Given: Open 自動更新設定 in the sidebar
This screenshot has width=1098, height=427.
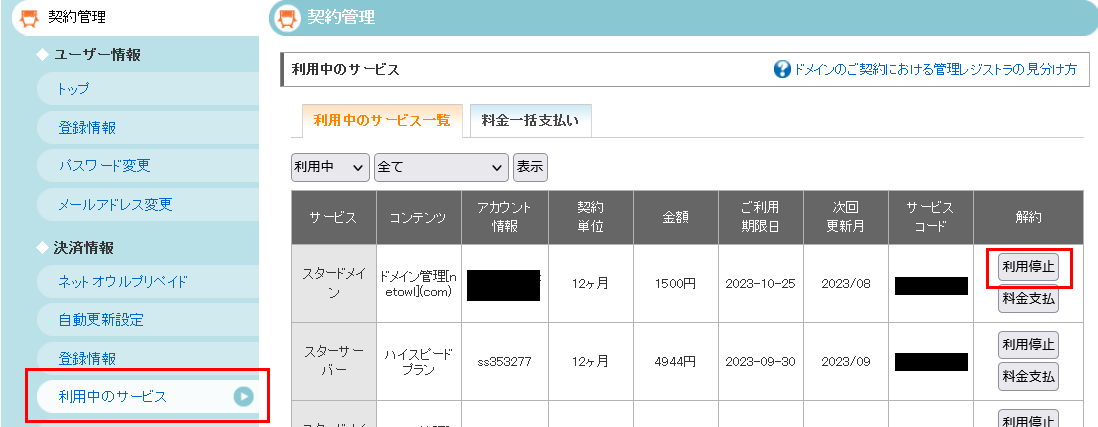Looking at the screenshot, I should [100, 320].
